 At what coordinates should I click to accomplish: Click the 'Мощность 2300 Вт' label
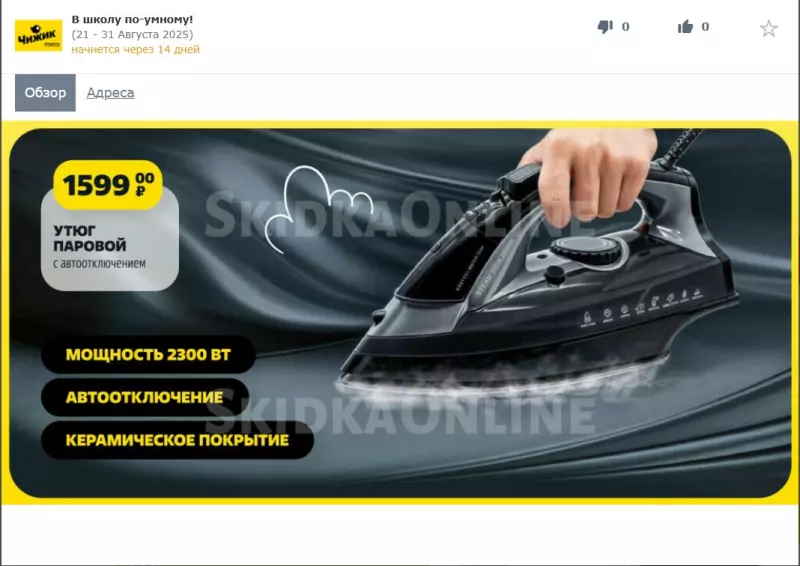[148, 354]
